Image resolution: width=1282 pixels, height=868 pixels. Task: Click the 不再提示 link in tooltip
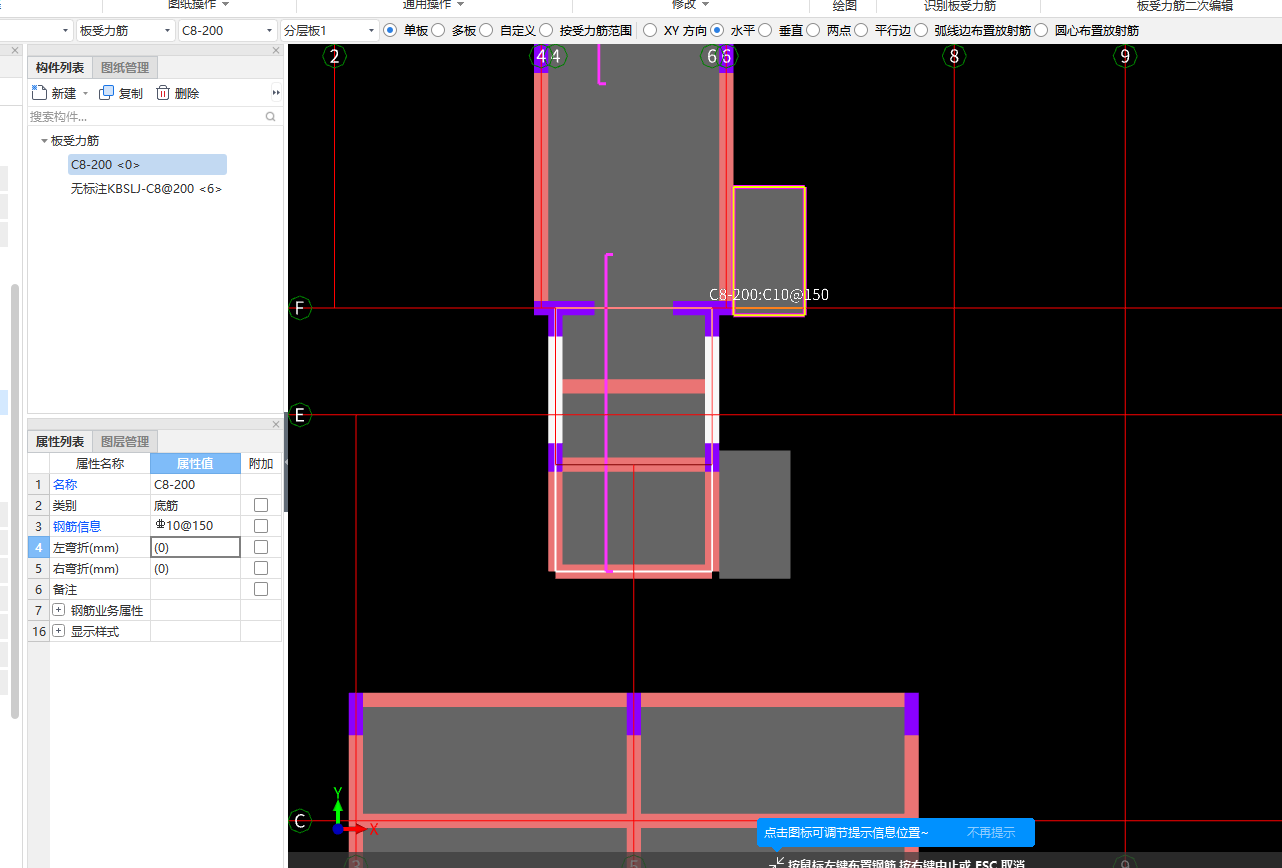(x=991, y=832)
